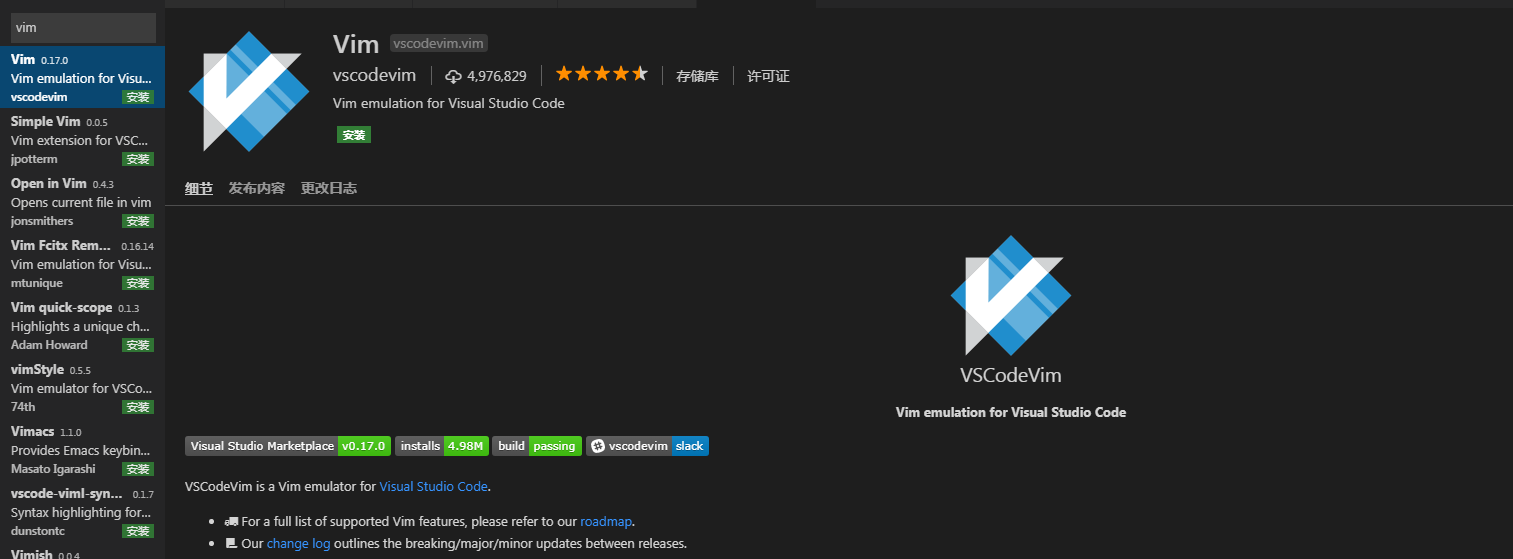This screenshot has height=559, width=1513.
Task: Click the jonsmithers publisher name
Action: 42,221
